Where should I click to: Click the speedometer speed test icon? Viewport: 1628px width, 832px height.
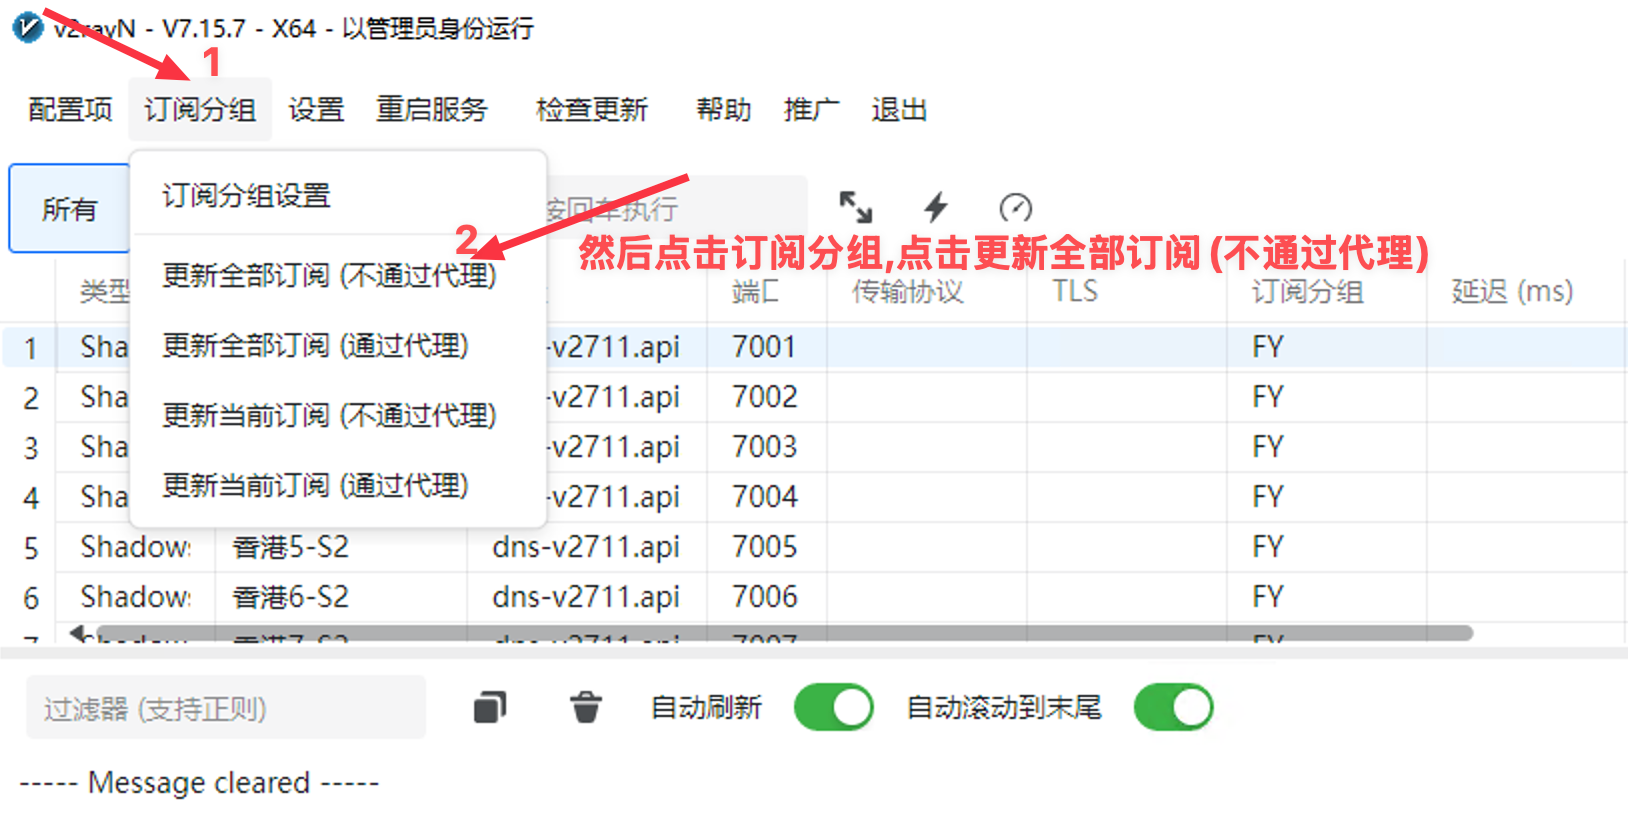tap(1015, 207)
